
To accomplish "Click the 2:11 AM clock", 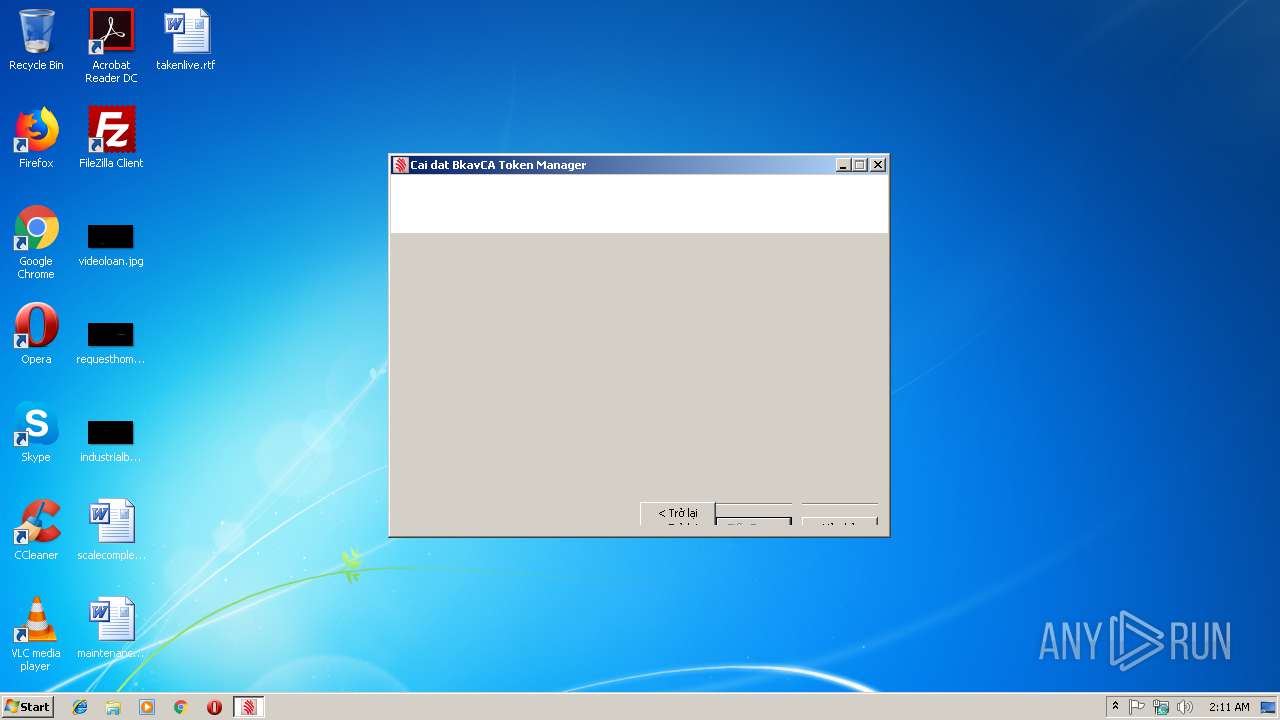I will point(1229,707).
